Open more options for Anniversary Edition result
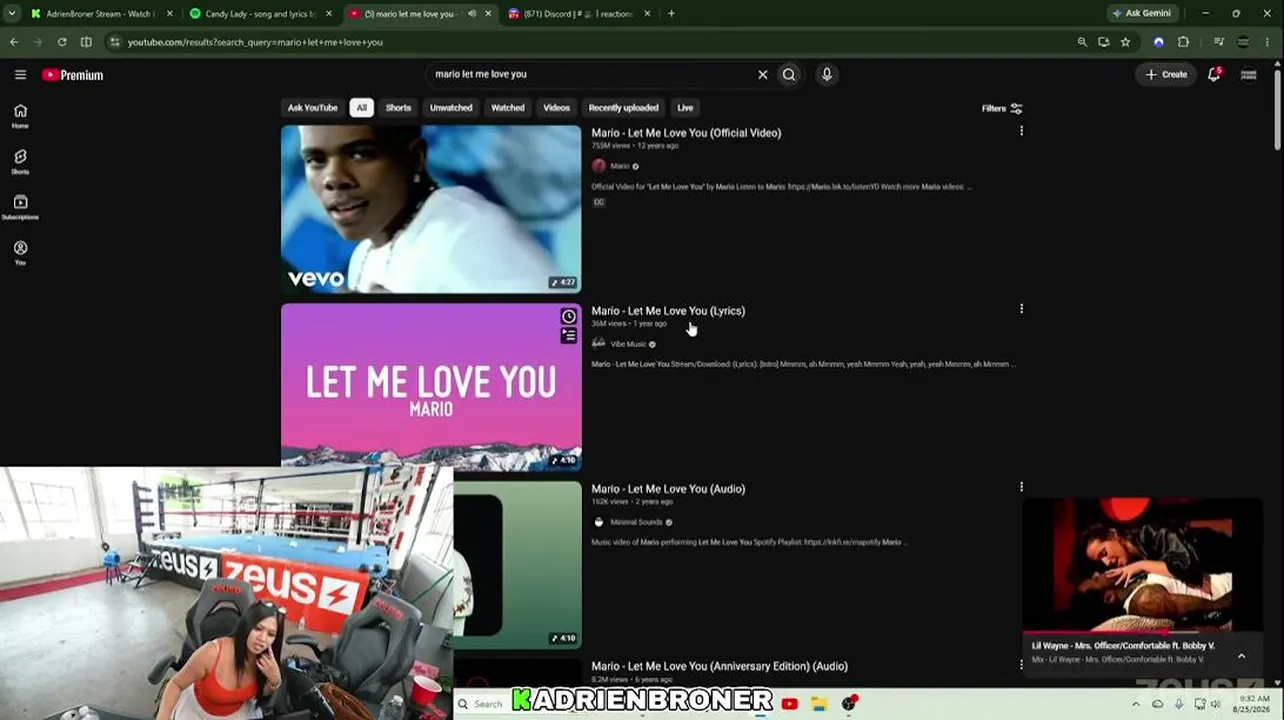The width and height of the screenshot is (1284, 720). 1021,665
